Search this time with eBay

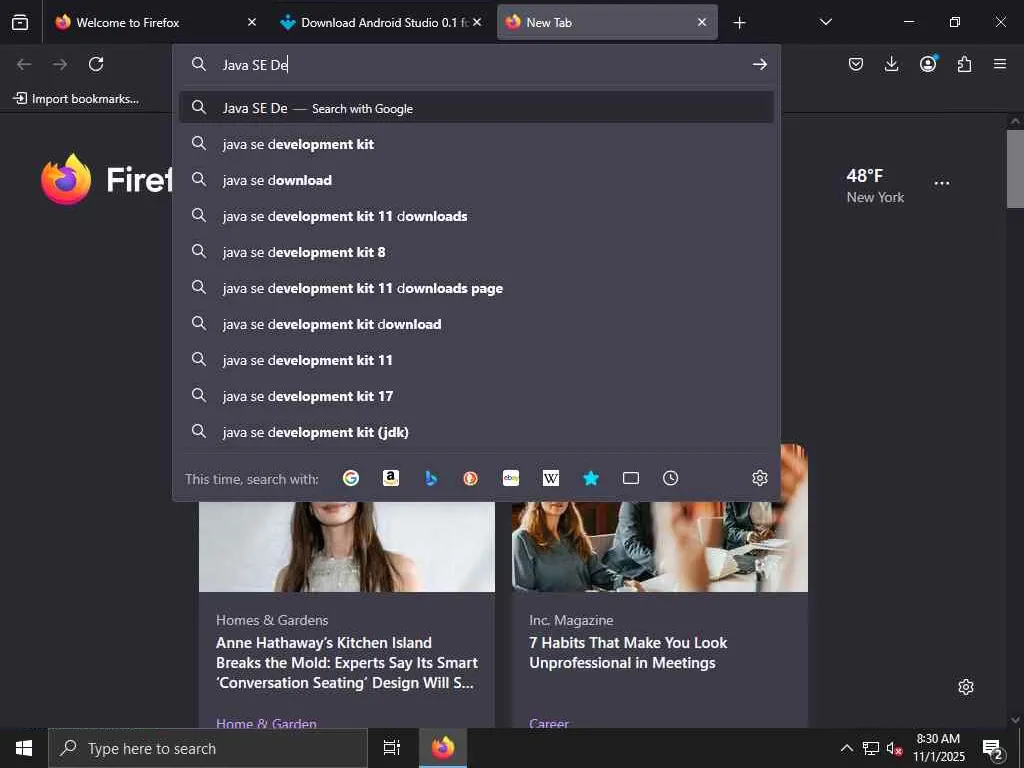click(x=511, y=478)
